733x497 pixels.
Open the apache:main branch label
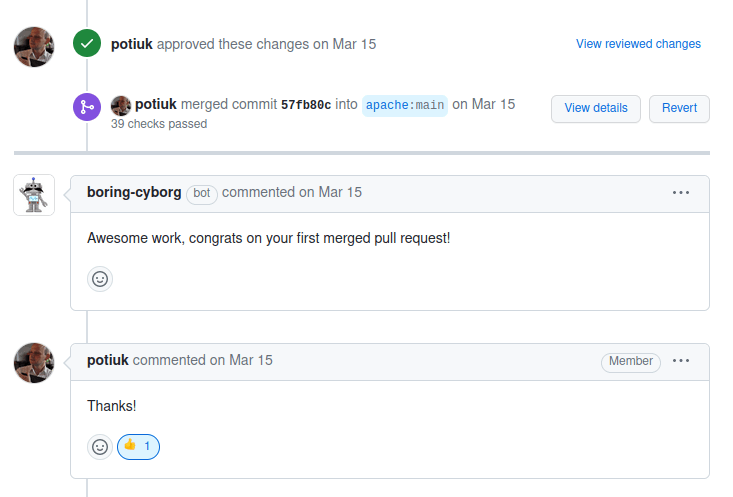point(405,106)
